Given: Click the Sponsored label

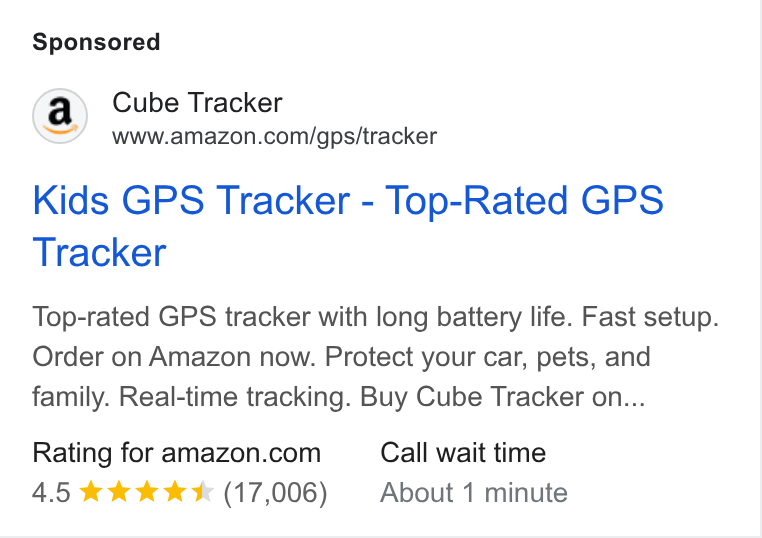Looking at the screenshot, I should [96, 42].
